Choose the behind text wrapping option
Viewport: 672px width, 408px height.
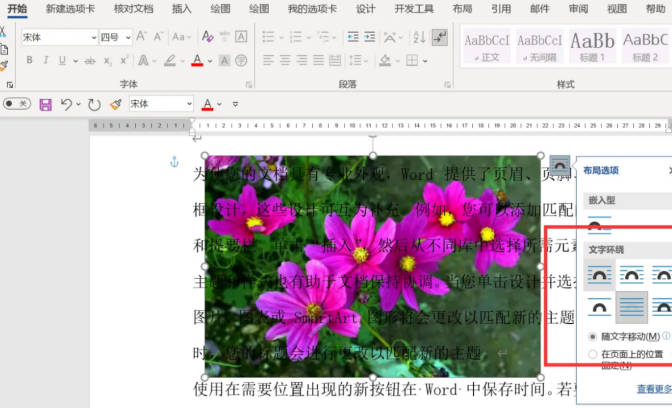coord(631,307)
